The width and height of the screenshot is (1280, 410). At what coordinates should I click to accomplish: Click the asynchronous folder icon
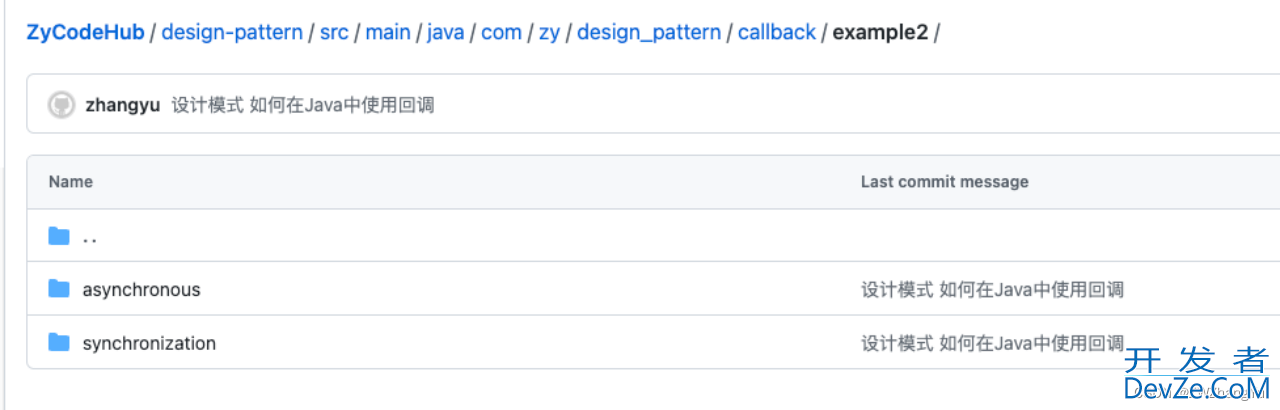[59, 289]
